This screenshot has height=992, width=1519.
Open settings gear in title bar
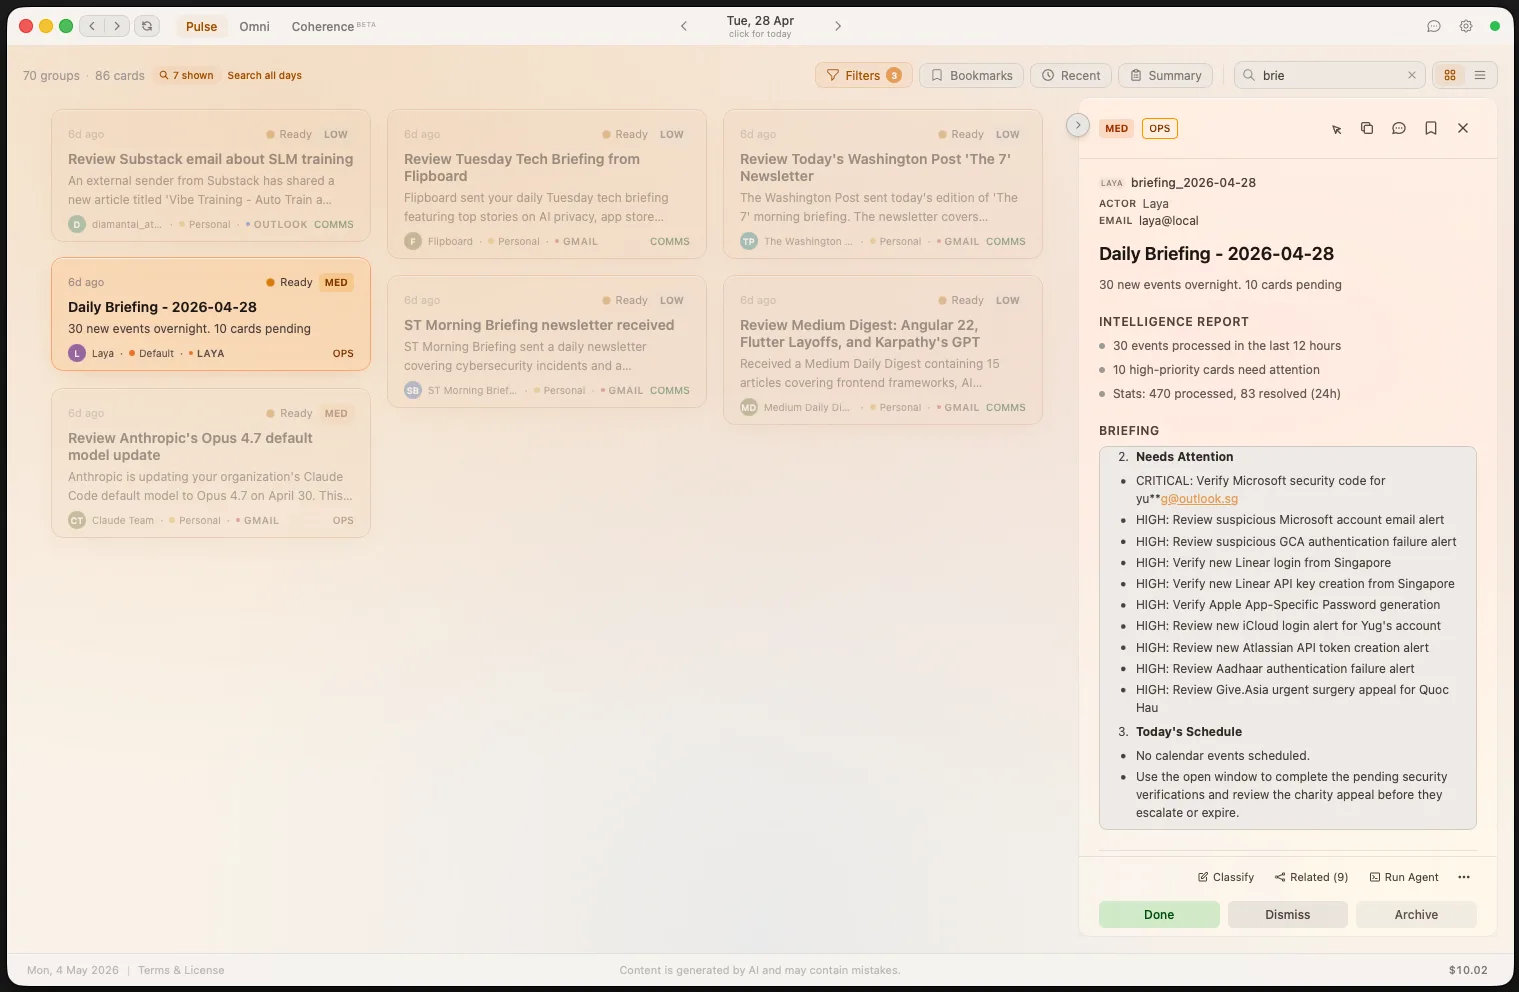pos(1466,26)
